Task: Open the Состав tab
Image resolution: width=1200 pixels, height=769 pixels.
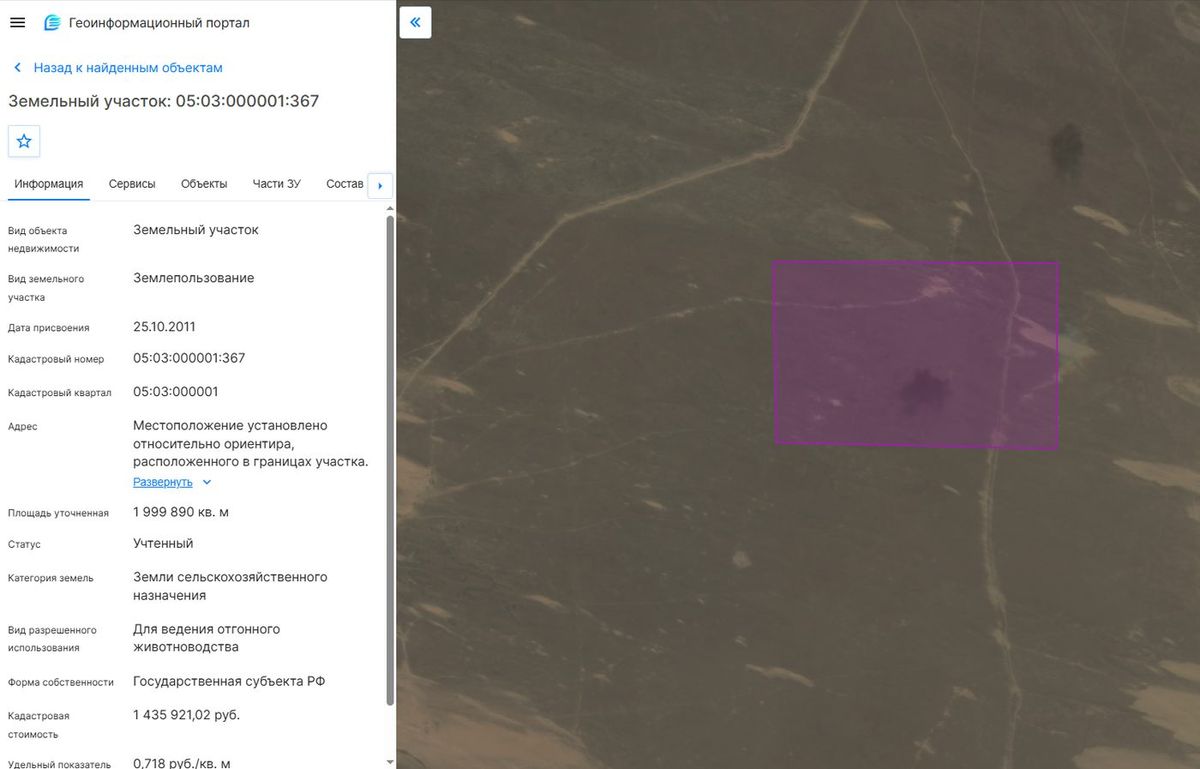Action: pyautogui.click(x=345, y=184)
